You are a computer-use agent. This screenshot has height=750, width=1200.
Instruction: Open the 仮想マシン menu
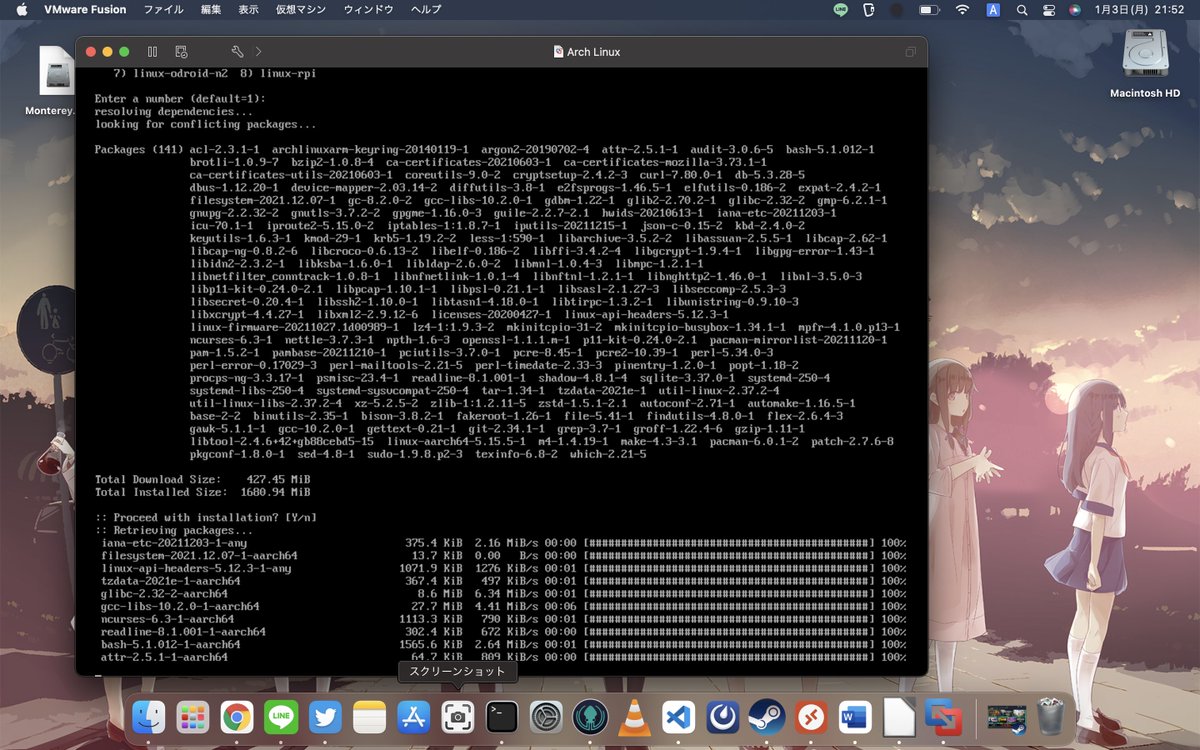pyautogui.click(x=301, y=10)
